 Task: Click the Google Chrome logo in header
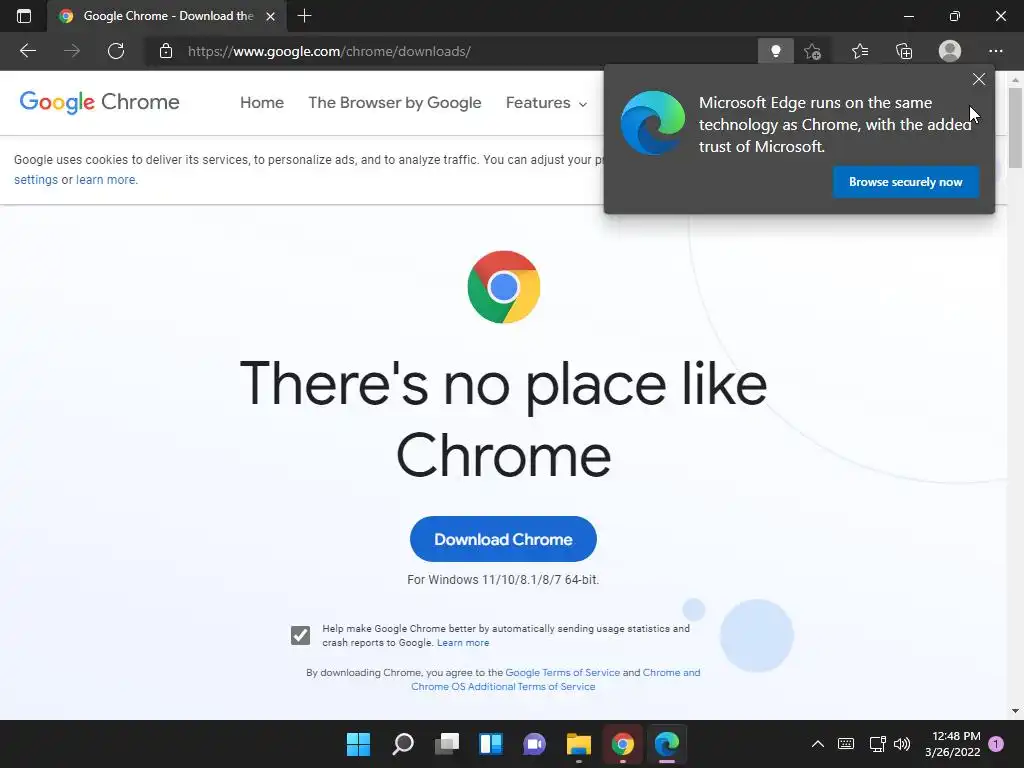pos(99,102)
